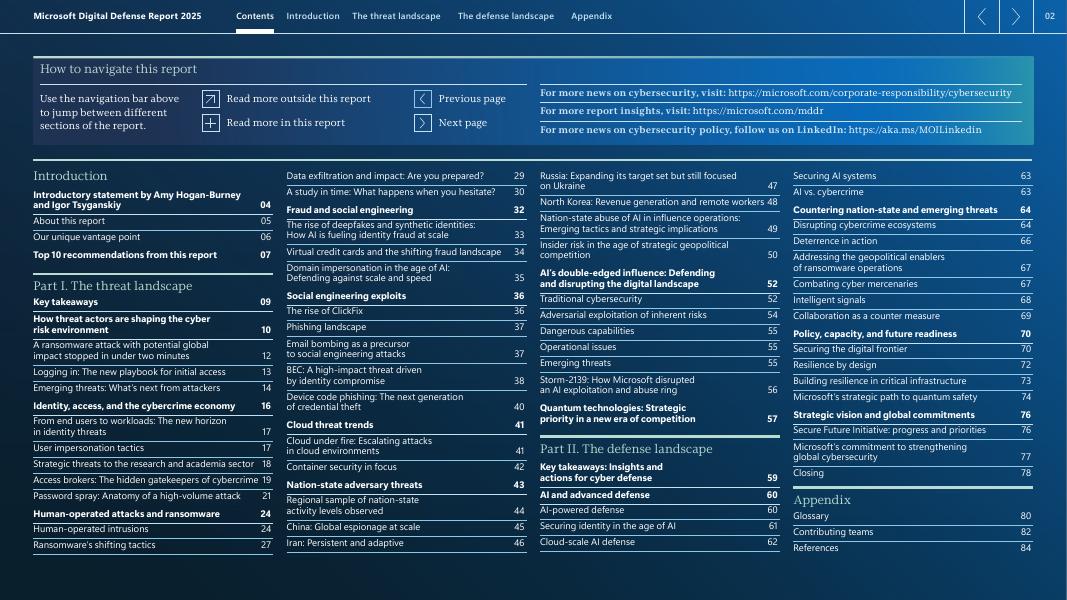
Task: Go to next page using header arrow
Action: pyautogui.click(x=1016, y=16)
